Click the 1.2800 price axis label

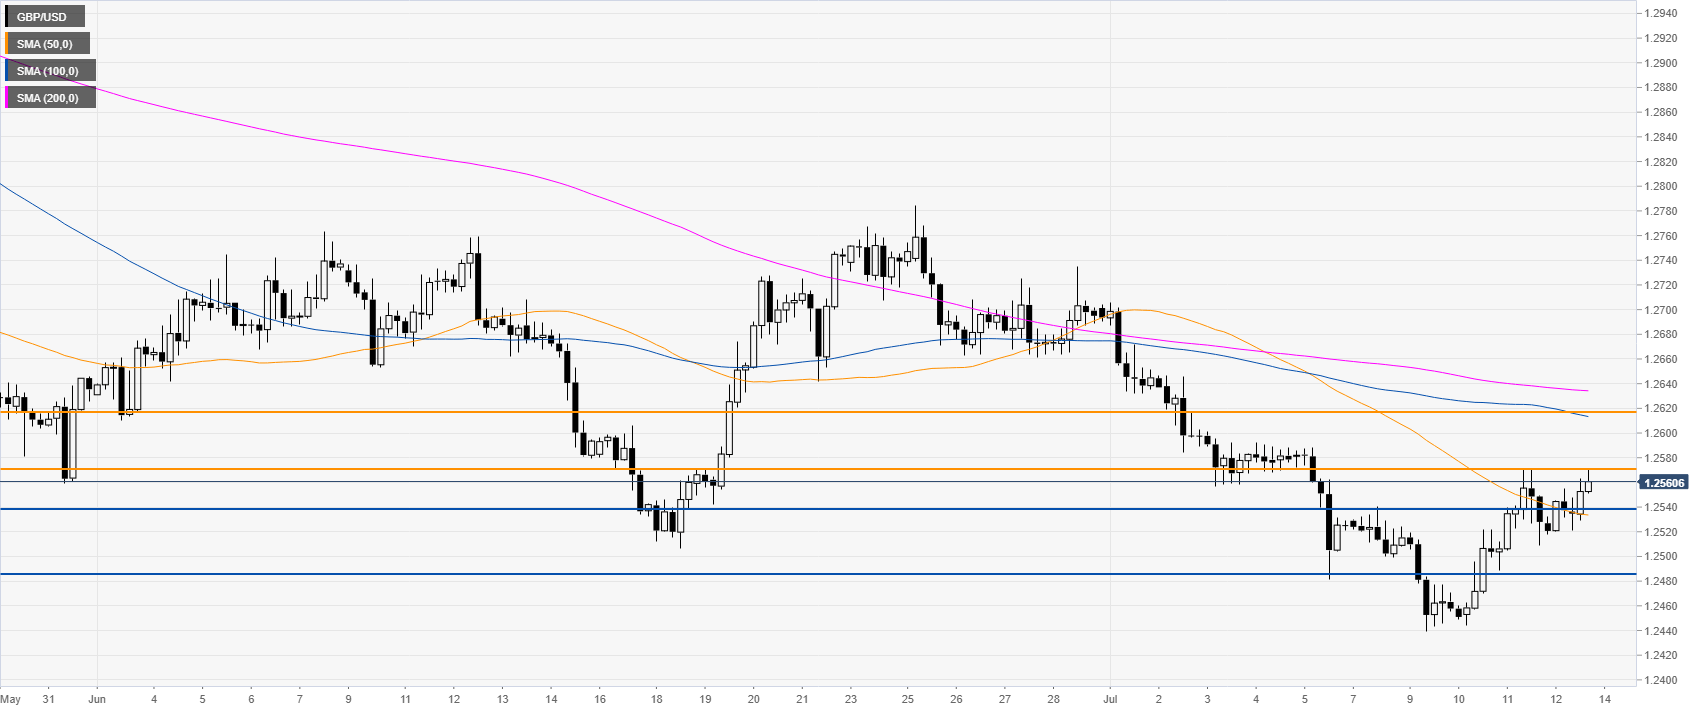[x=1664, y=187]
